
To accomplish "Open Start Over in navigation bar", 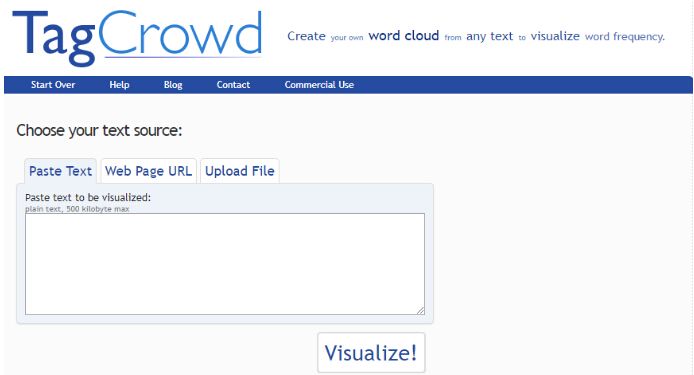I will point(53,85).
